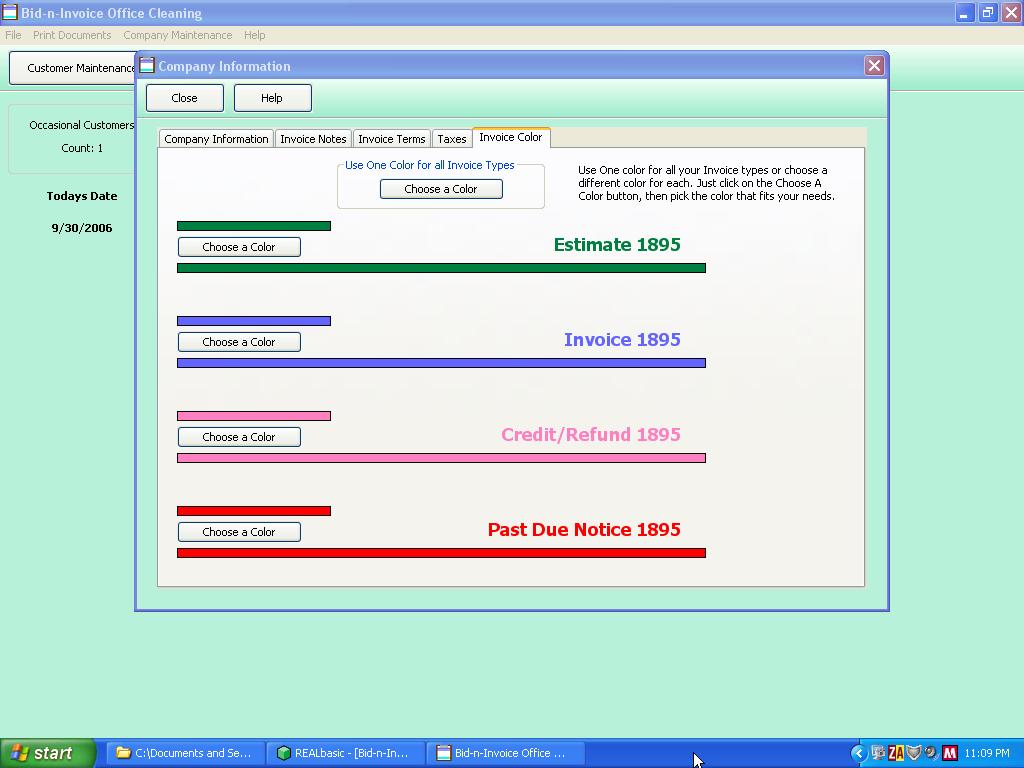This screenshot has height=768, width=1024.
Task: Choose a color for Estimate
Action: pyautogui.click(x=239, y=247)
